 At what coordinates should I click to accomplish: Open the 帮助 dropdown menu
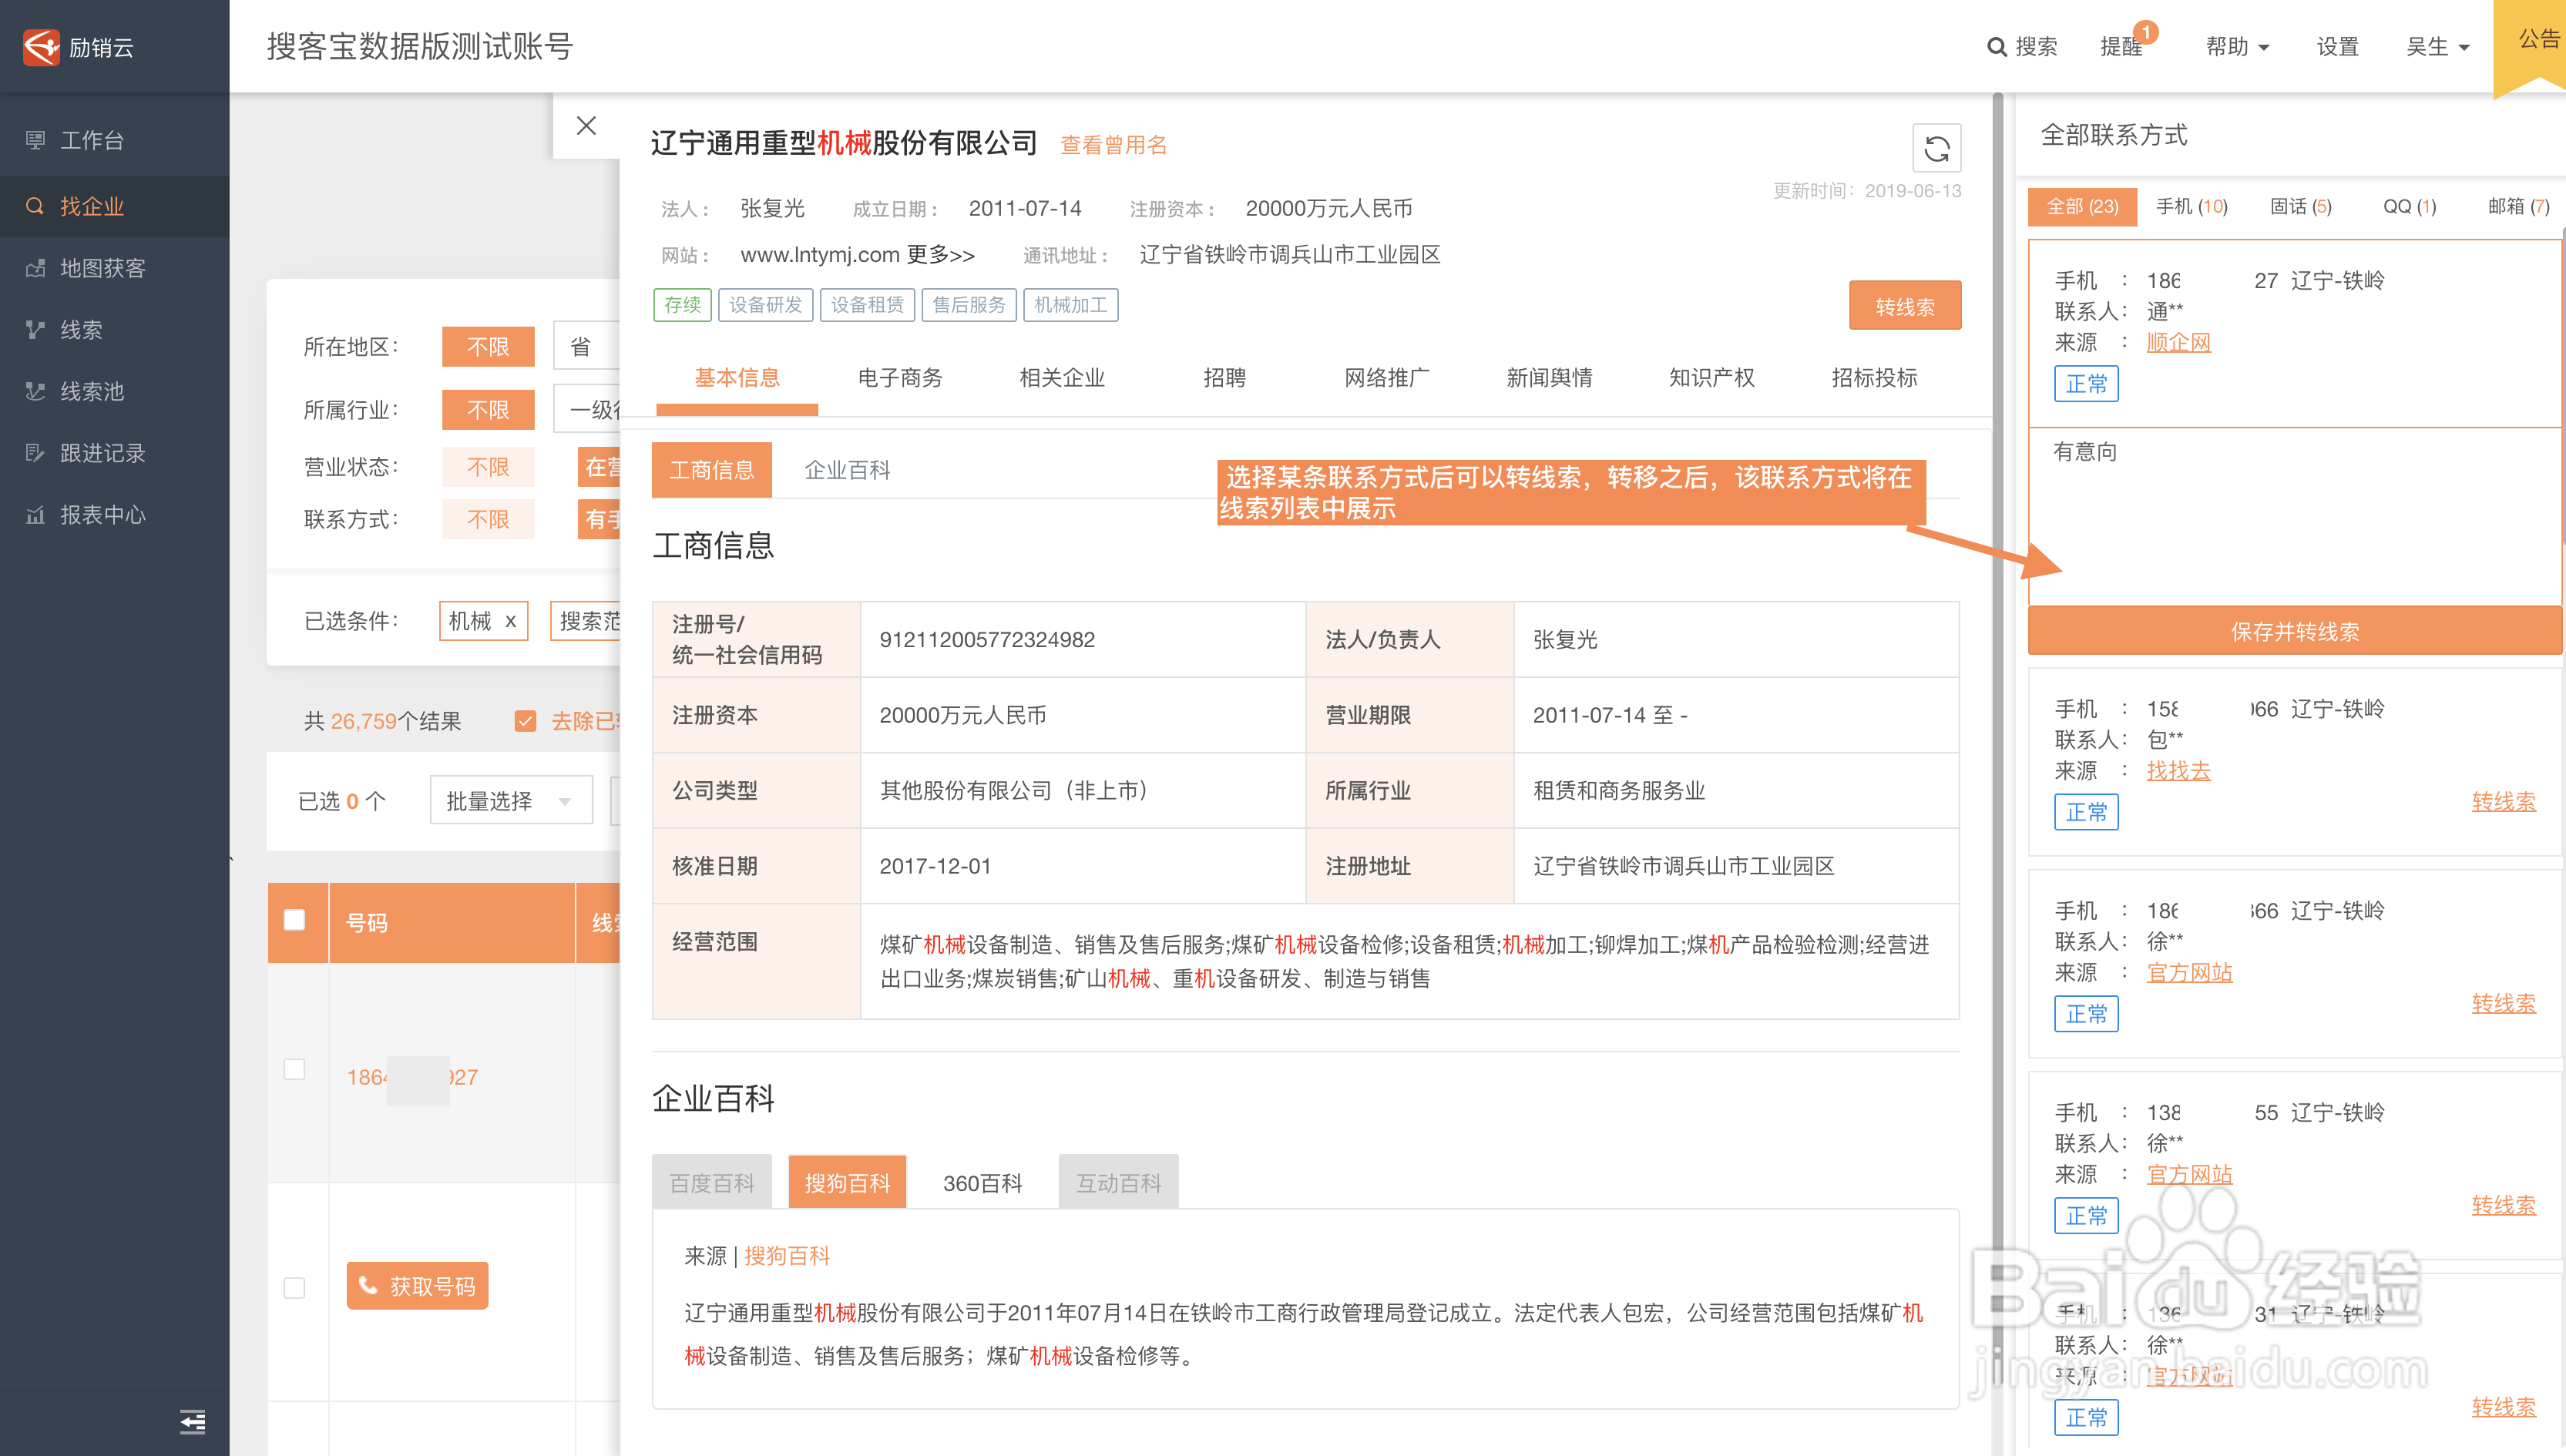(x=2237, y=47)
